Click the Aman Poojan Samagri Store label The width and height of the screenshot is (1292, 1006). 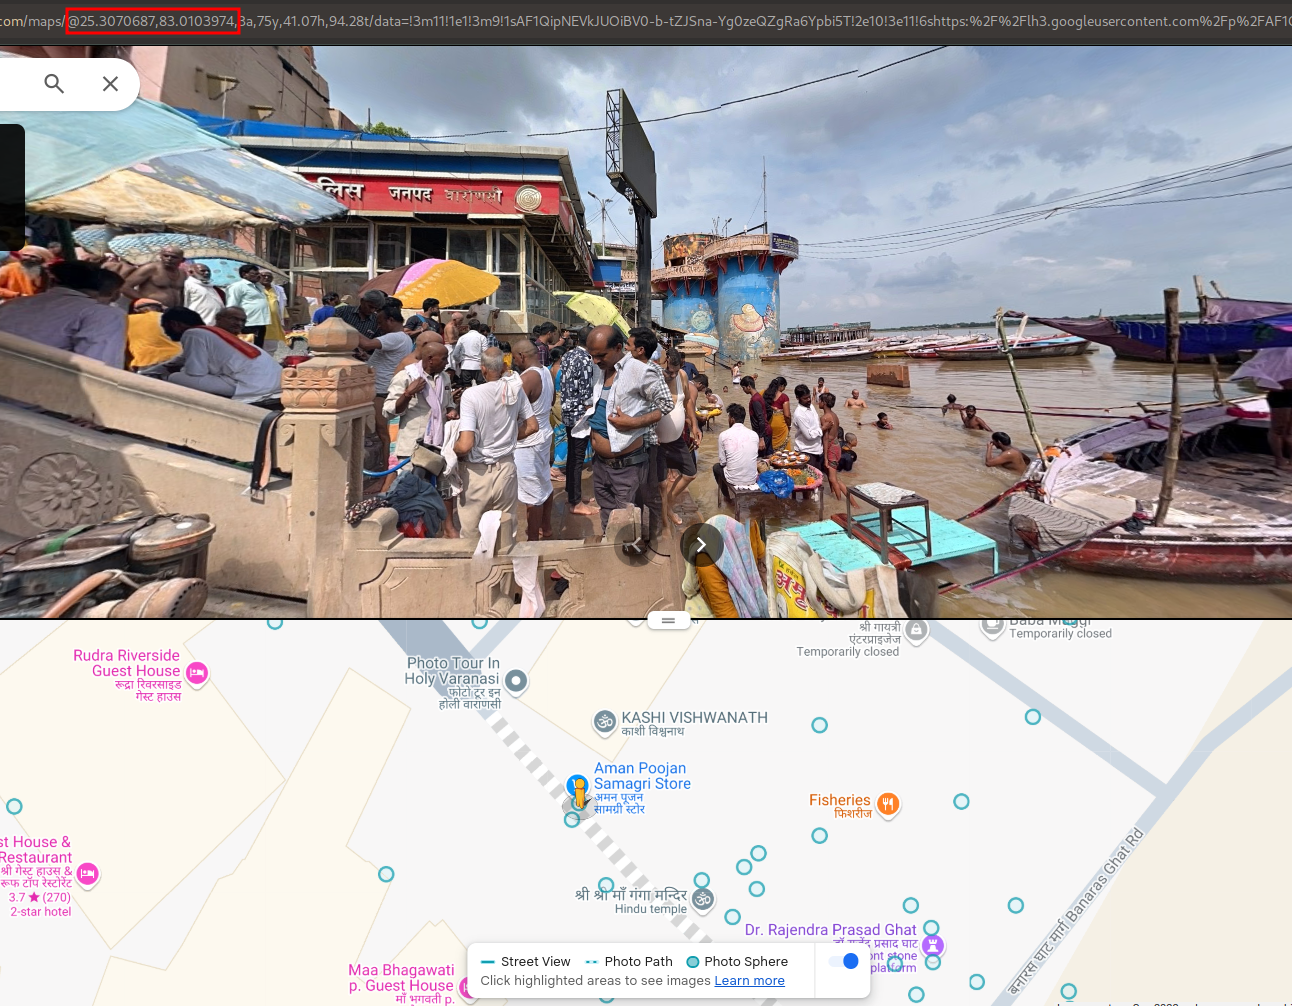coord(642,776)
